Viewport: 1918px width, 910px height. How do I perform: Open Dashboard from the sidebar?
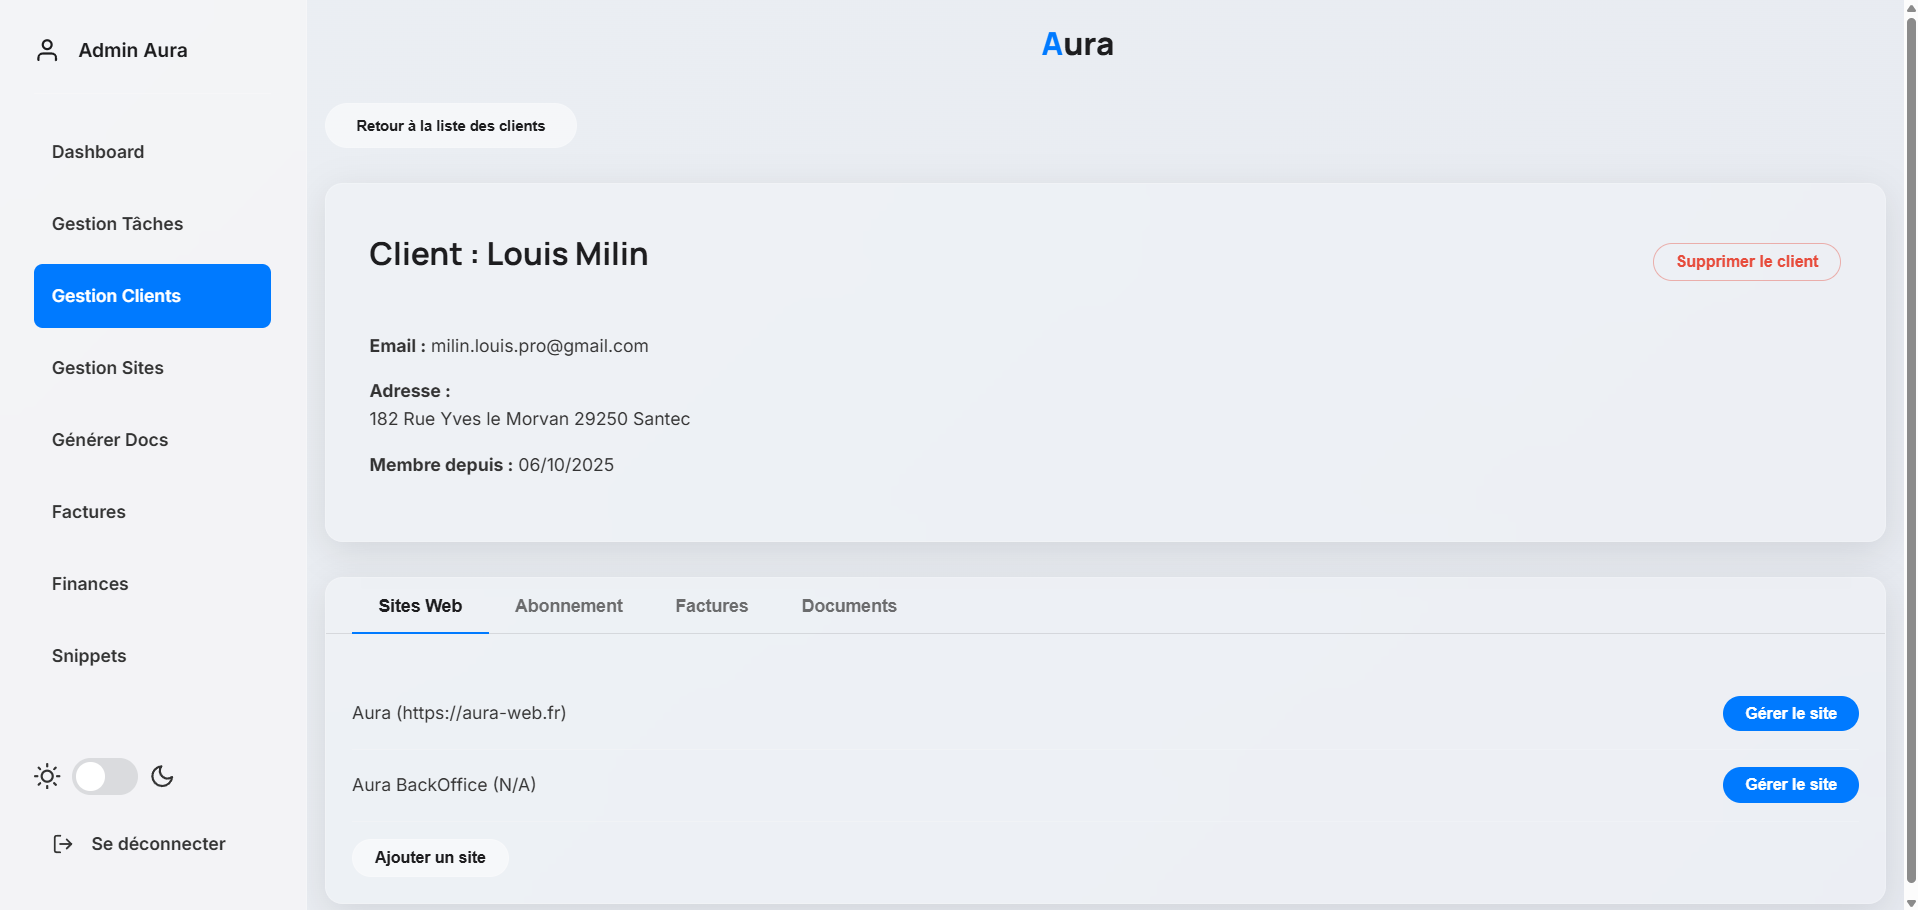[x=97, y=151]
